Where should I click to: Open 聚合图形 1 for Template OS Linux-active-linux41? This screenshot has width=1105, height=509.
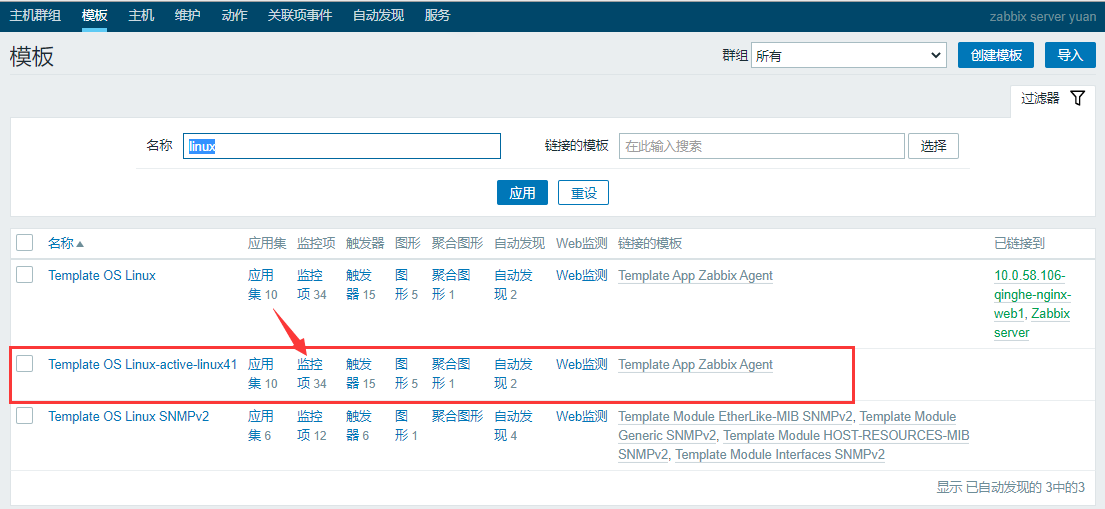451,374
